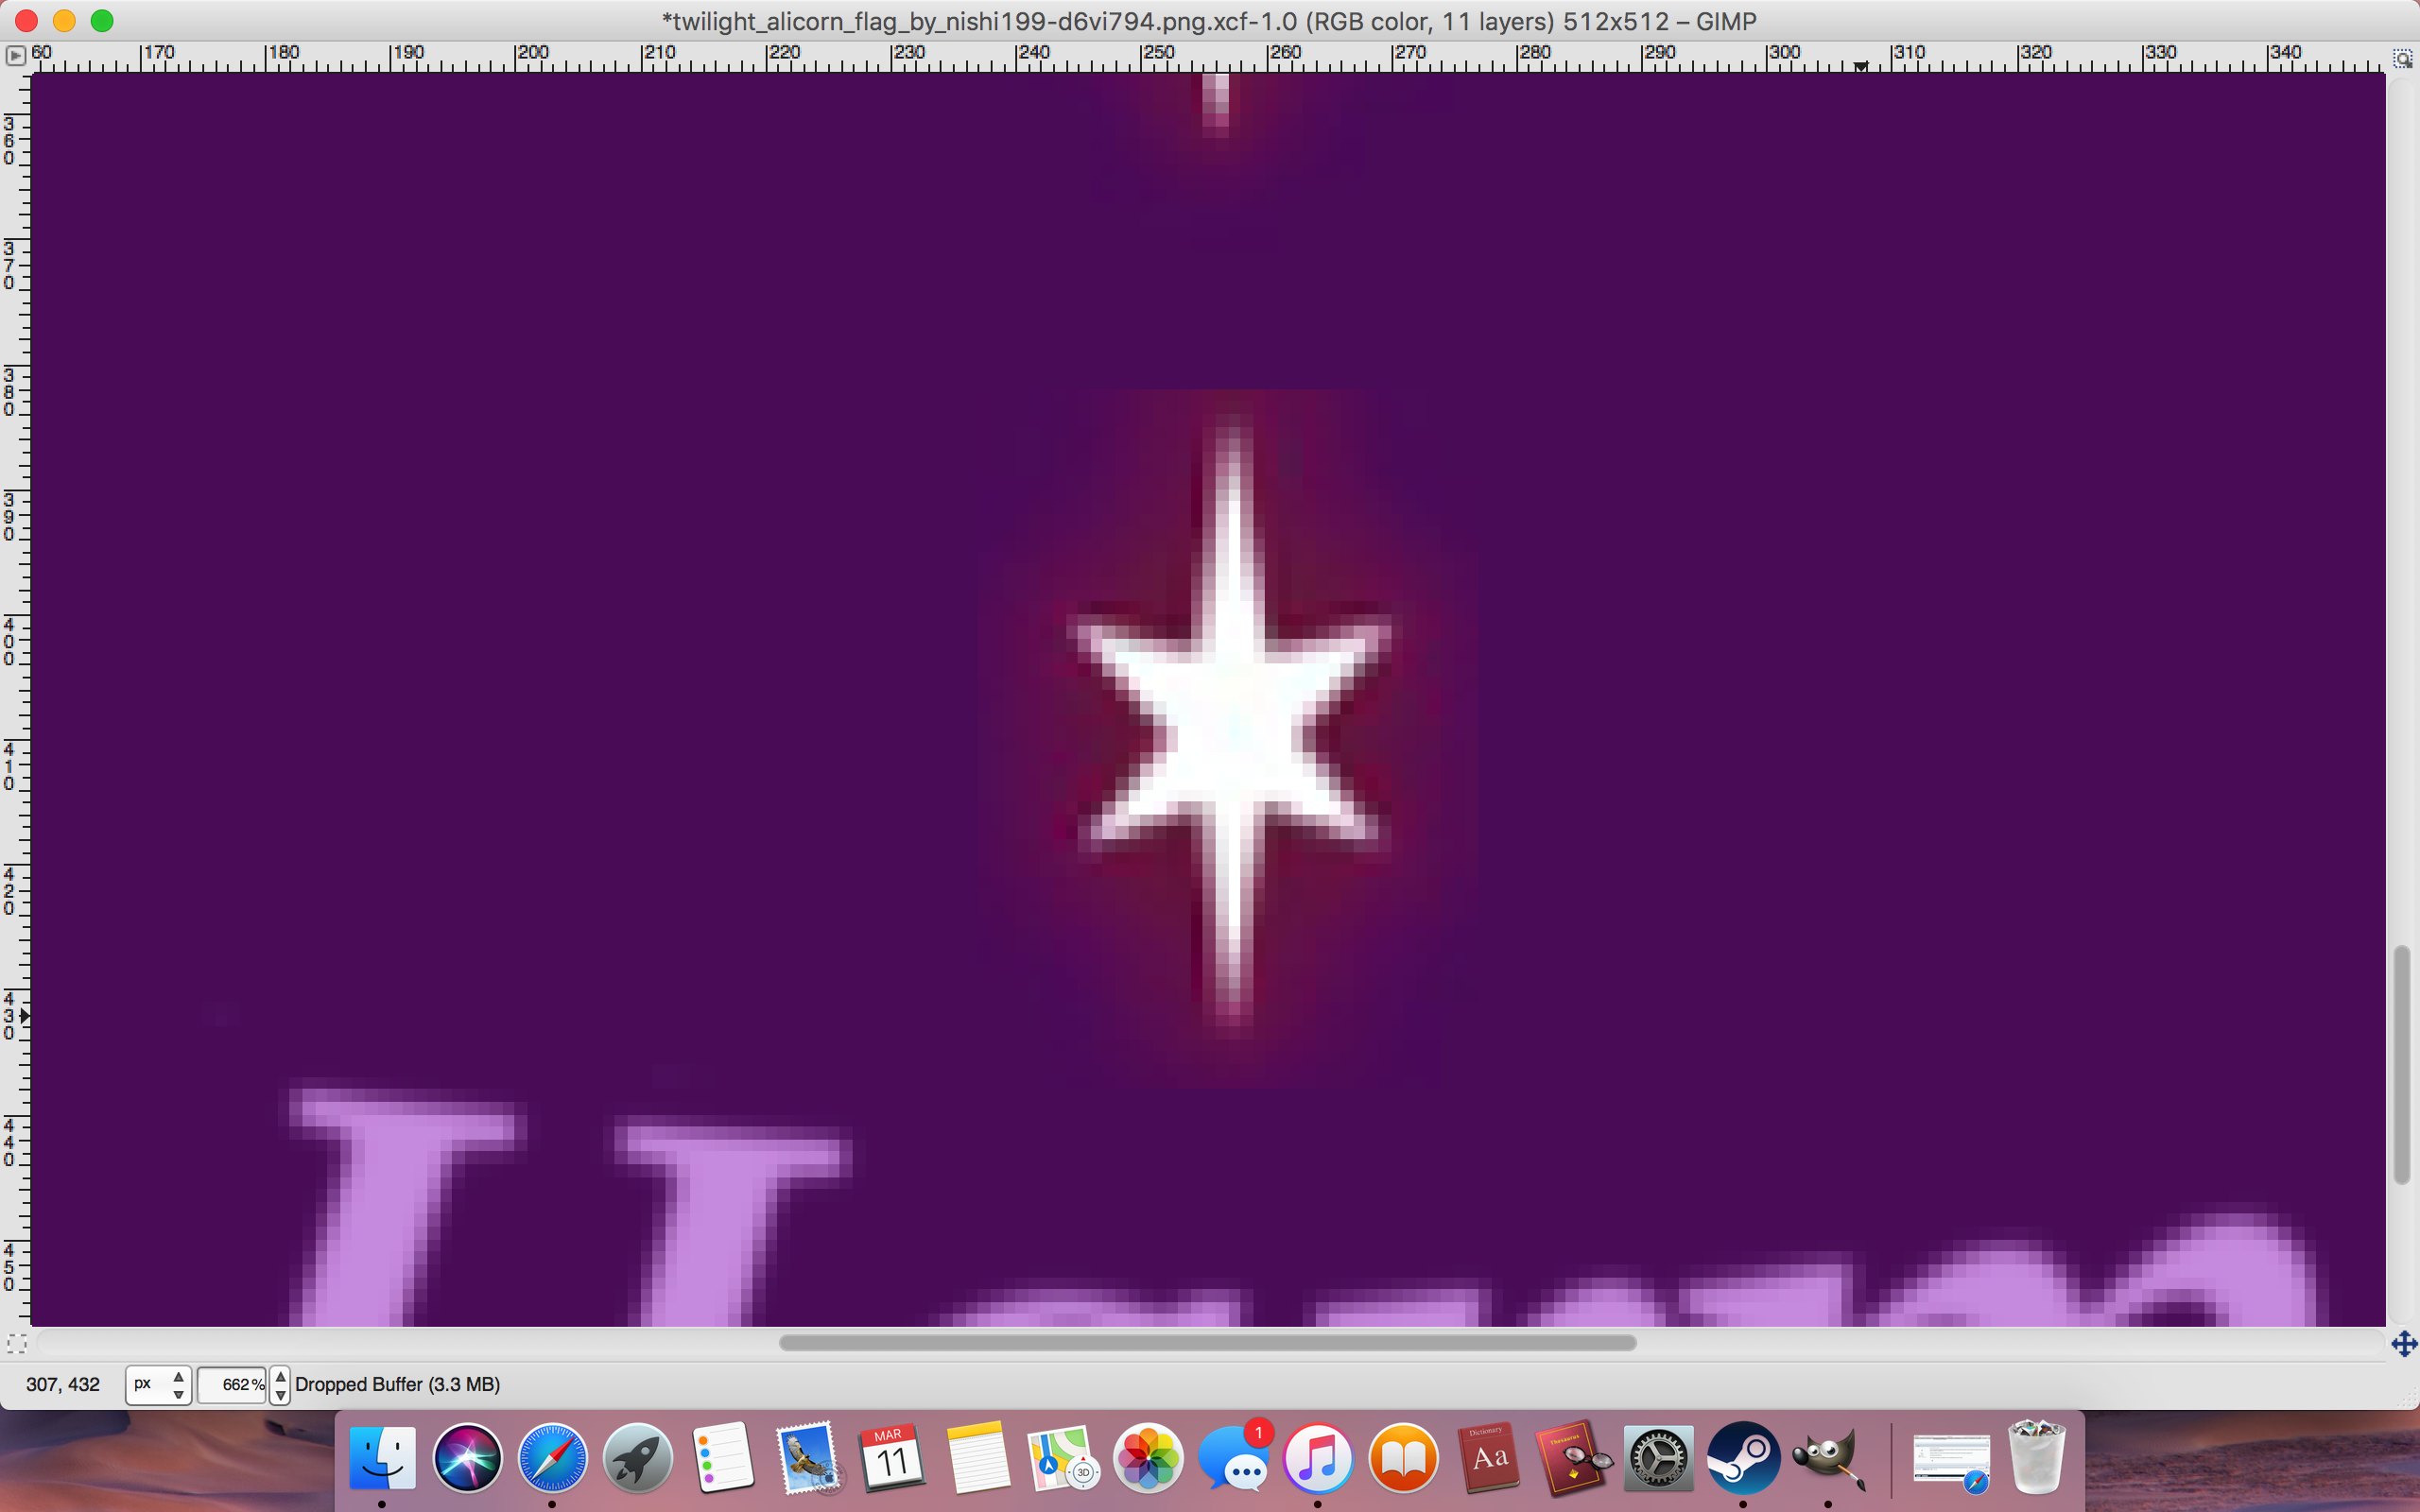Image resolution: width=2420 pixels, height=1512 pixels.
Task: Click the 662% zoom input field
Action: 232,1384
